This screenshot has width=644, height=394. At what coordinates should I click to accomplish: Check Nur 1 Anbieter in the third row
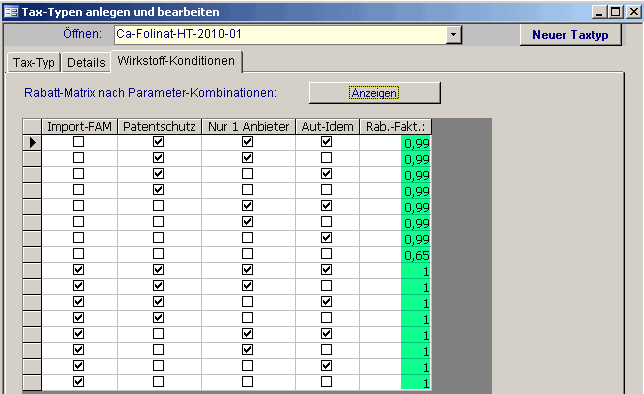point(247,174)
